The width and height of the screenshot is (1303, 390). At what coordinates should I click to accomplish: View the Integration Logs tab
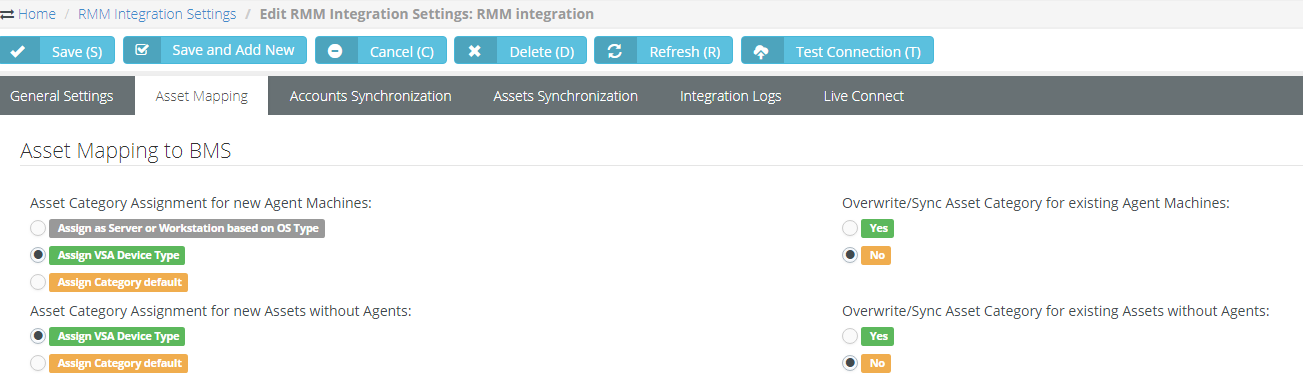(731, 96)
